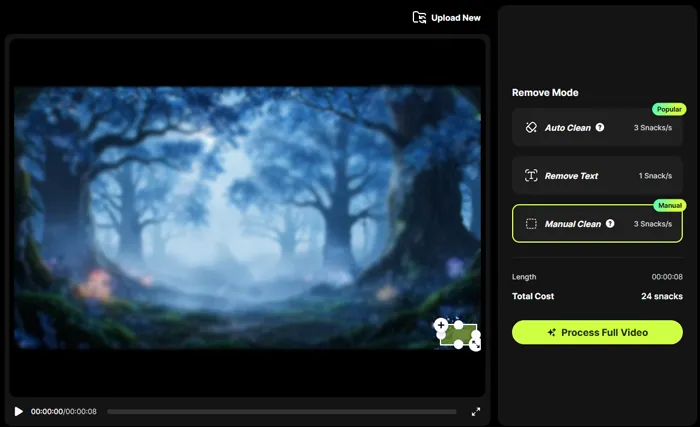Click the Upload New link
Screen dimensions: 700x427
pyautogui.click(x=446, y=18)
